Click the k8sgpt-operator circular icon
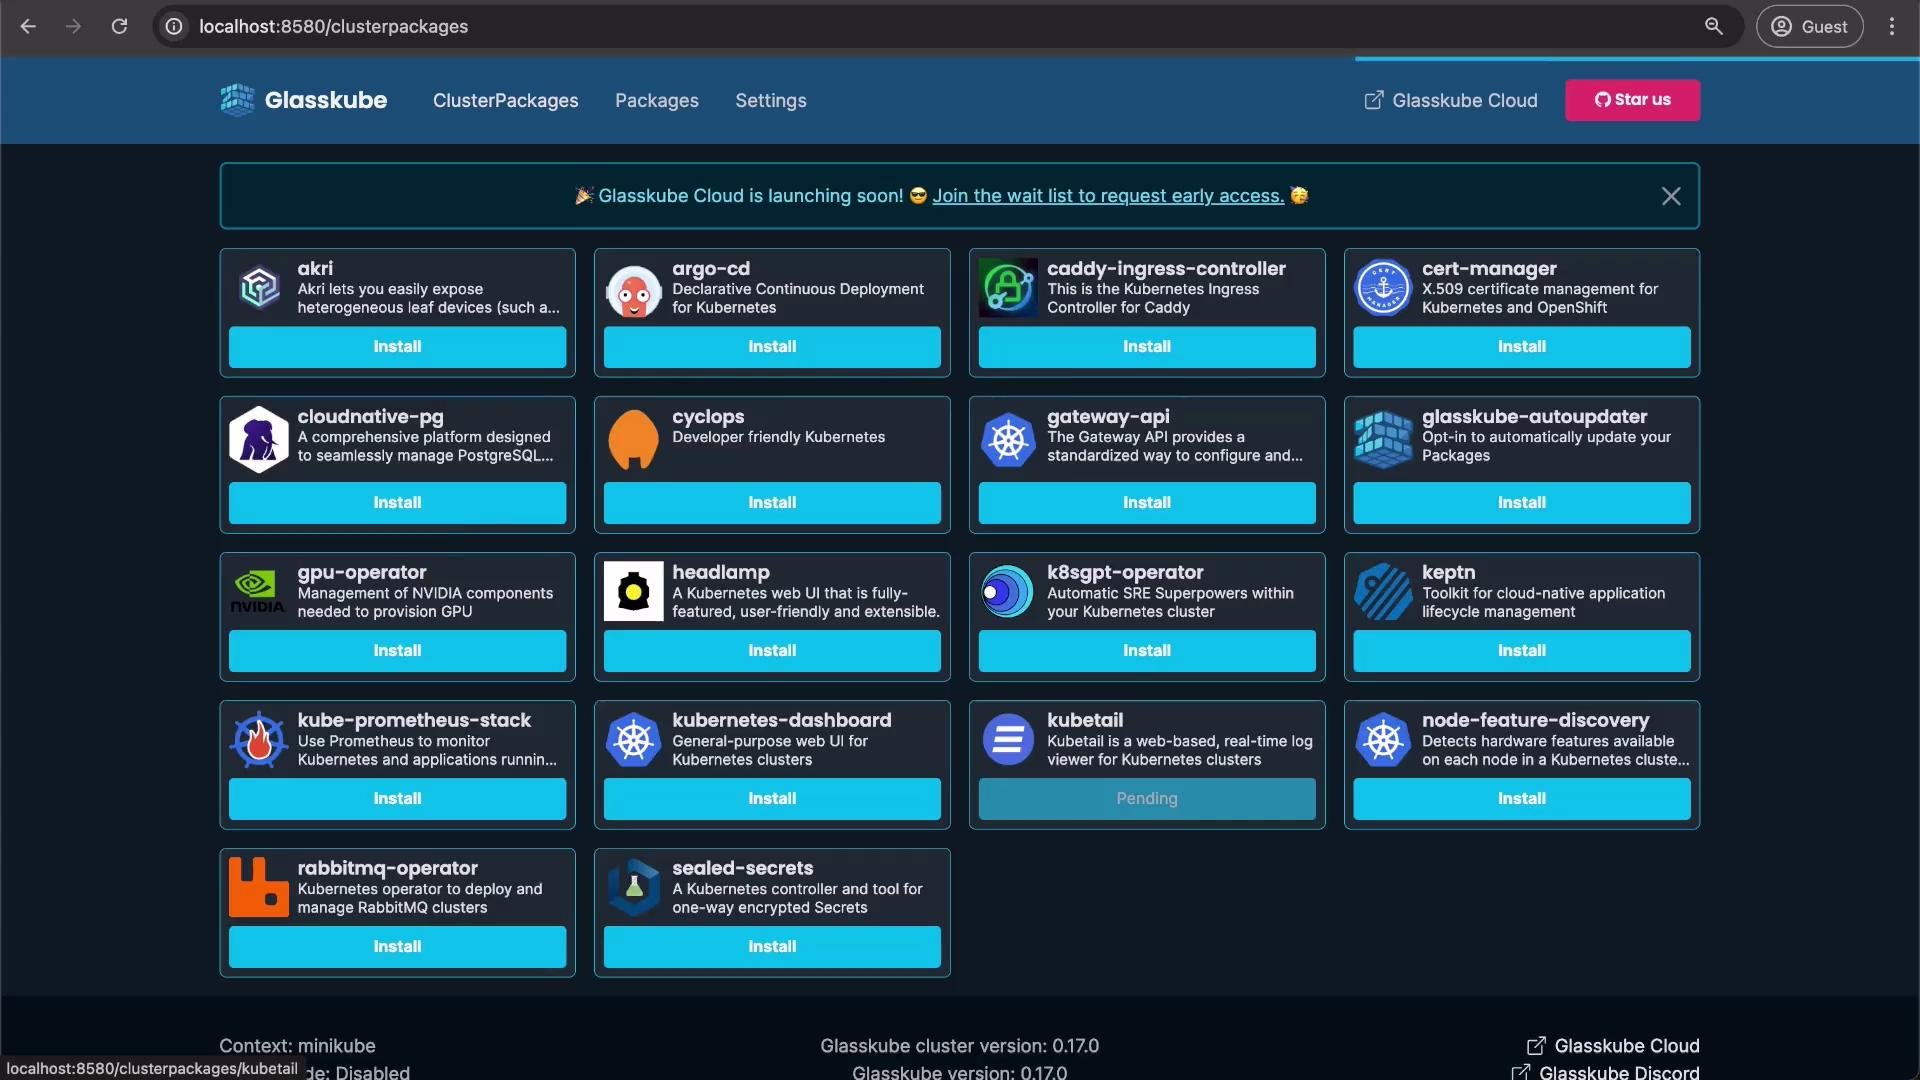The image size is (1920, 1080). pyautogui.click(x=1008, y=591)
